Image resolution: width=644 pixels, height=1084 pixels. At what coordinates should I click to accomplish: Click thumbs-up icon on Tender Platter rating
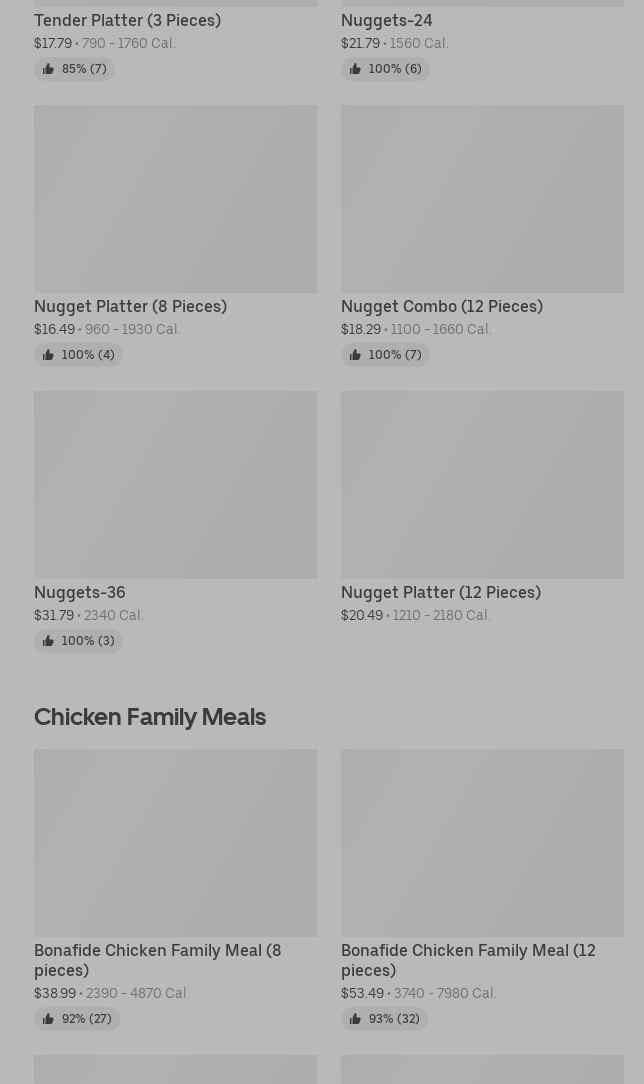[48, 69]
